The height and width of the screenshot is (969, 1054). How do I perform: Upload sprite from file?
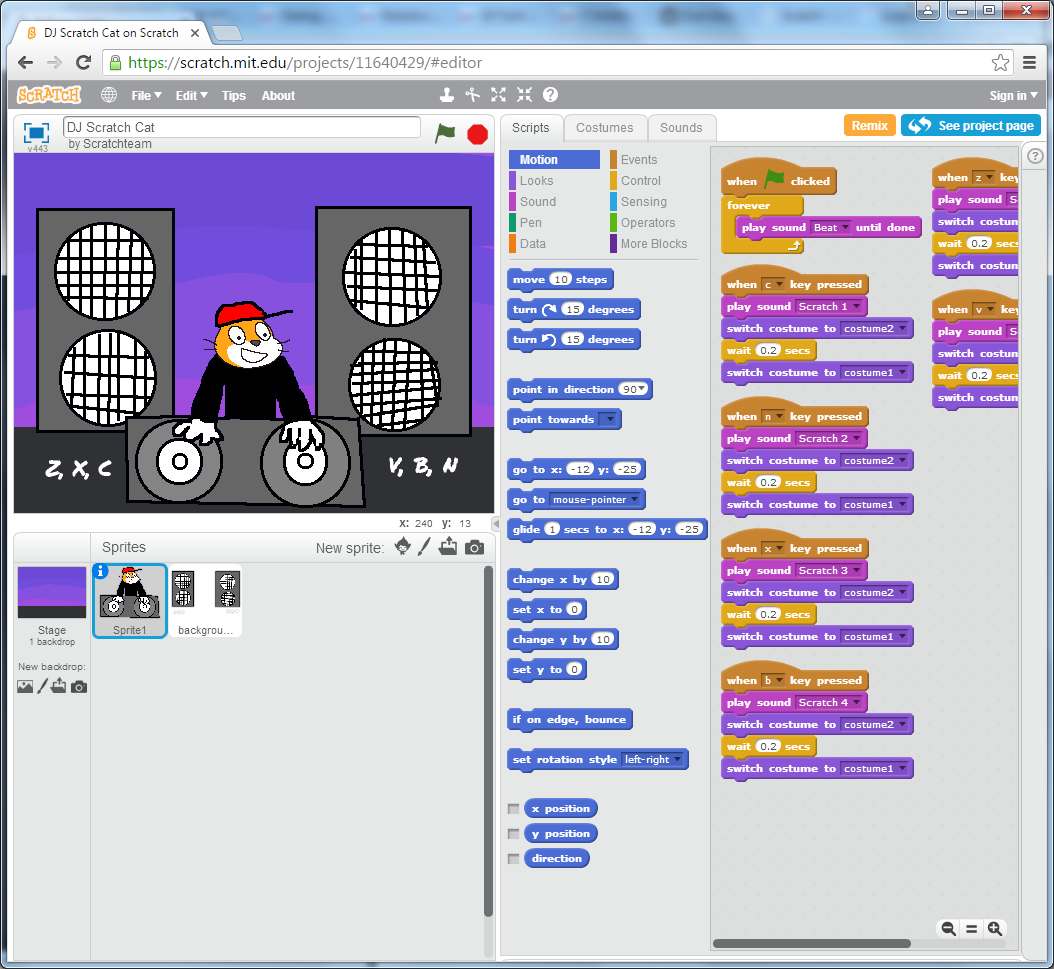click(448, 546)
